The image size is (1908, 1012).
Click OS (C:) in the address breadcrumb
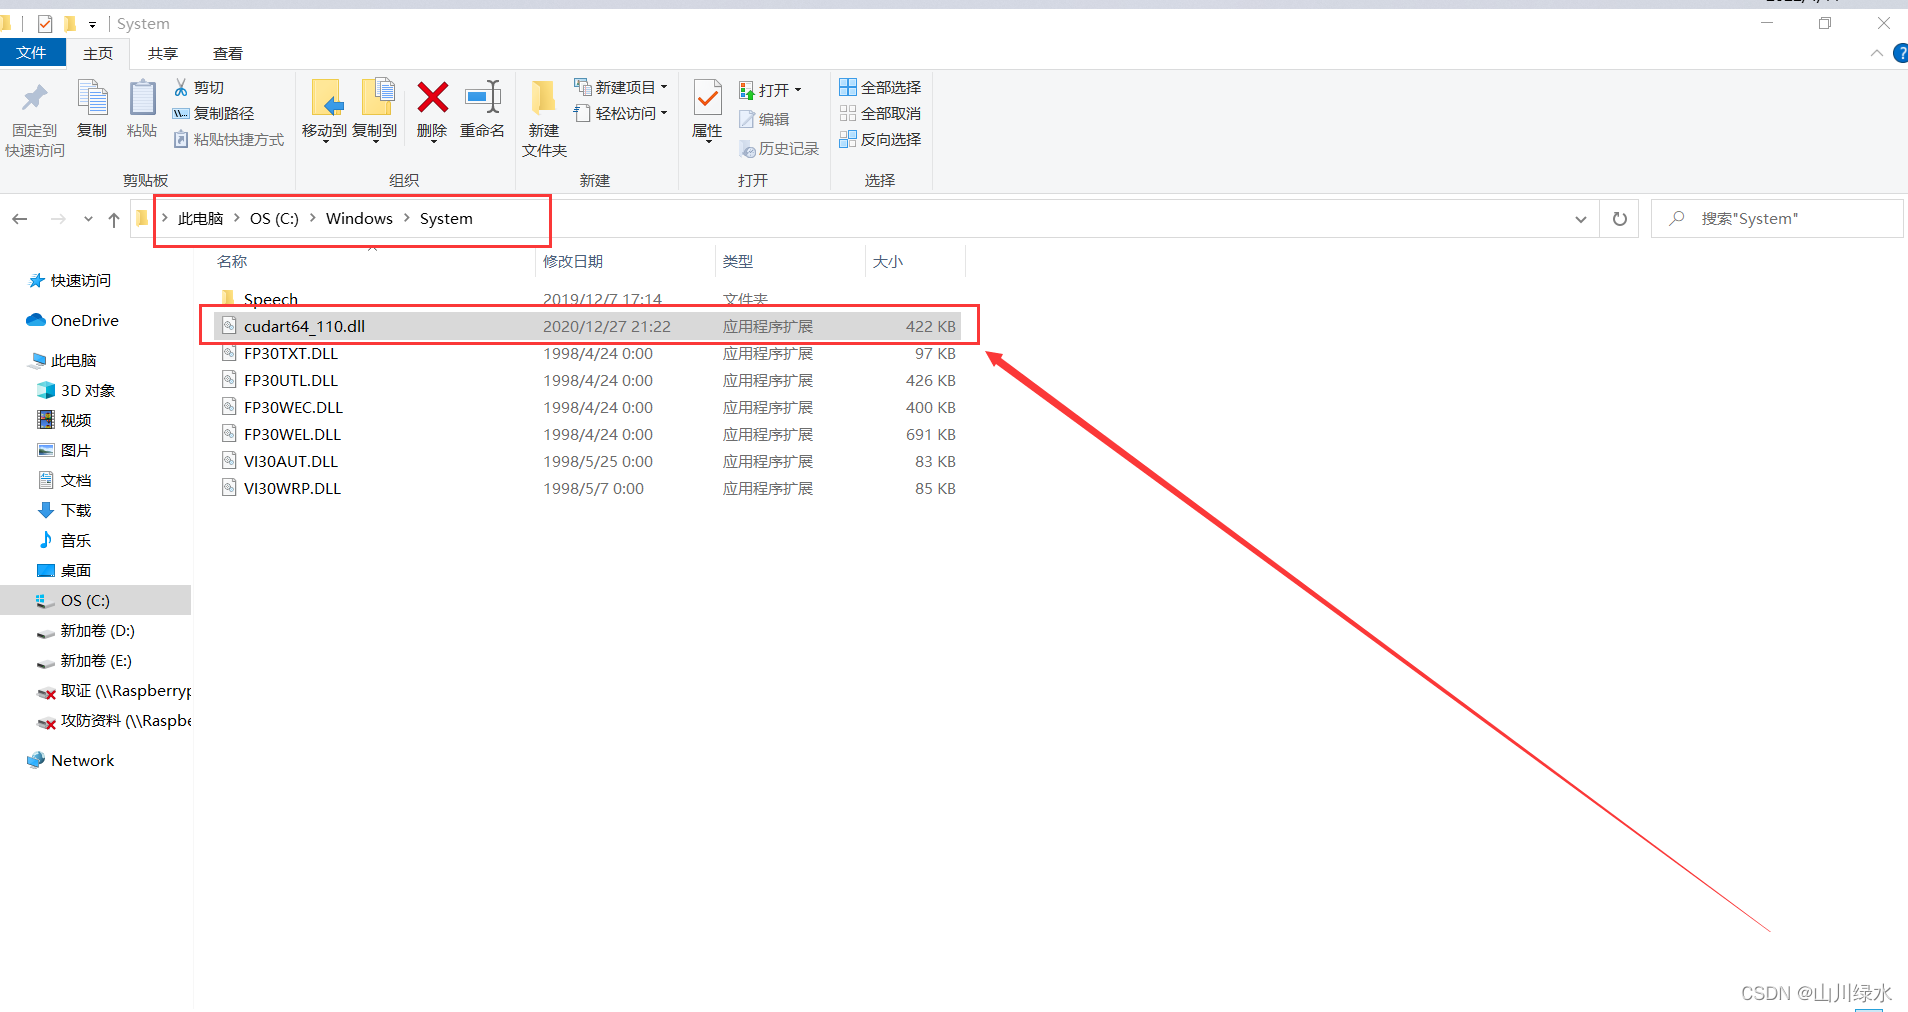(274, 218)
